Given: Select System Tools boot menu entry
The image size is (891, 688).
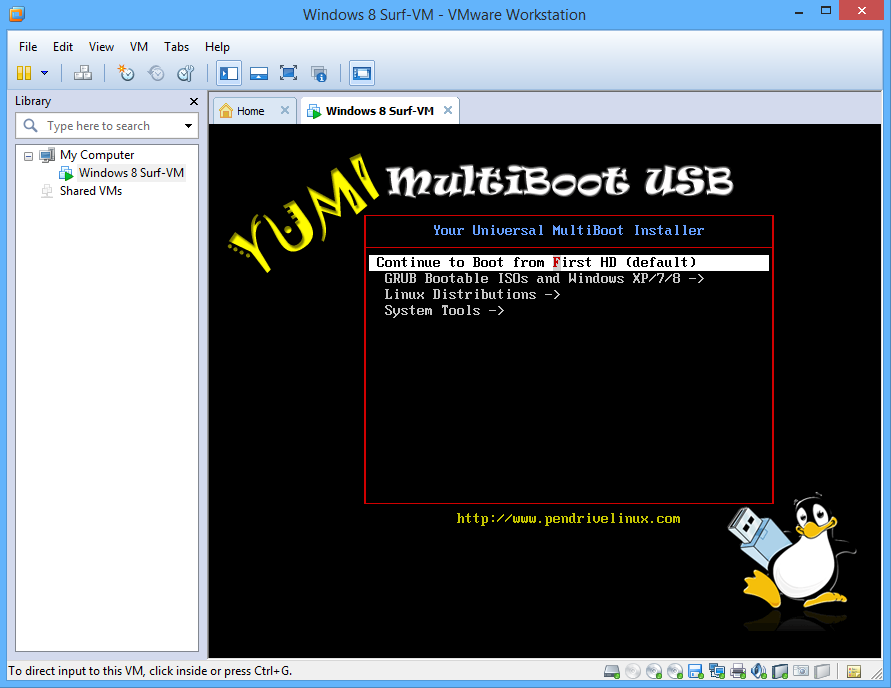Looking at the screenshot, I should tap(444, 310).
